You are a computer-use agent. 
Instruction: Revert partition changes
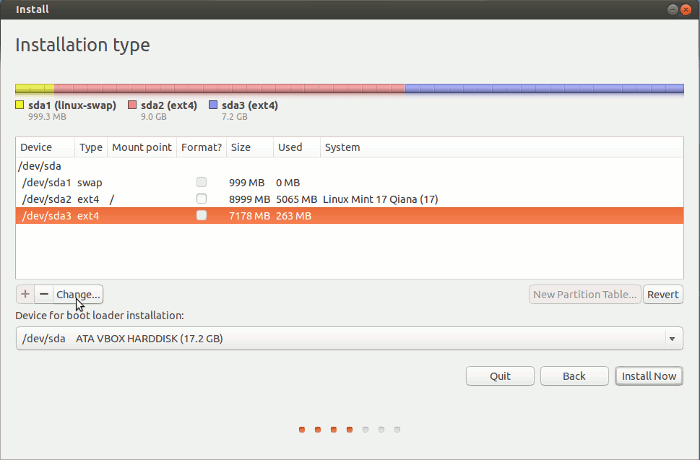point(663,294)
